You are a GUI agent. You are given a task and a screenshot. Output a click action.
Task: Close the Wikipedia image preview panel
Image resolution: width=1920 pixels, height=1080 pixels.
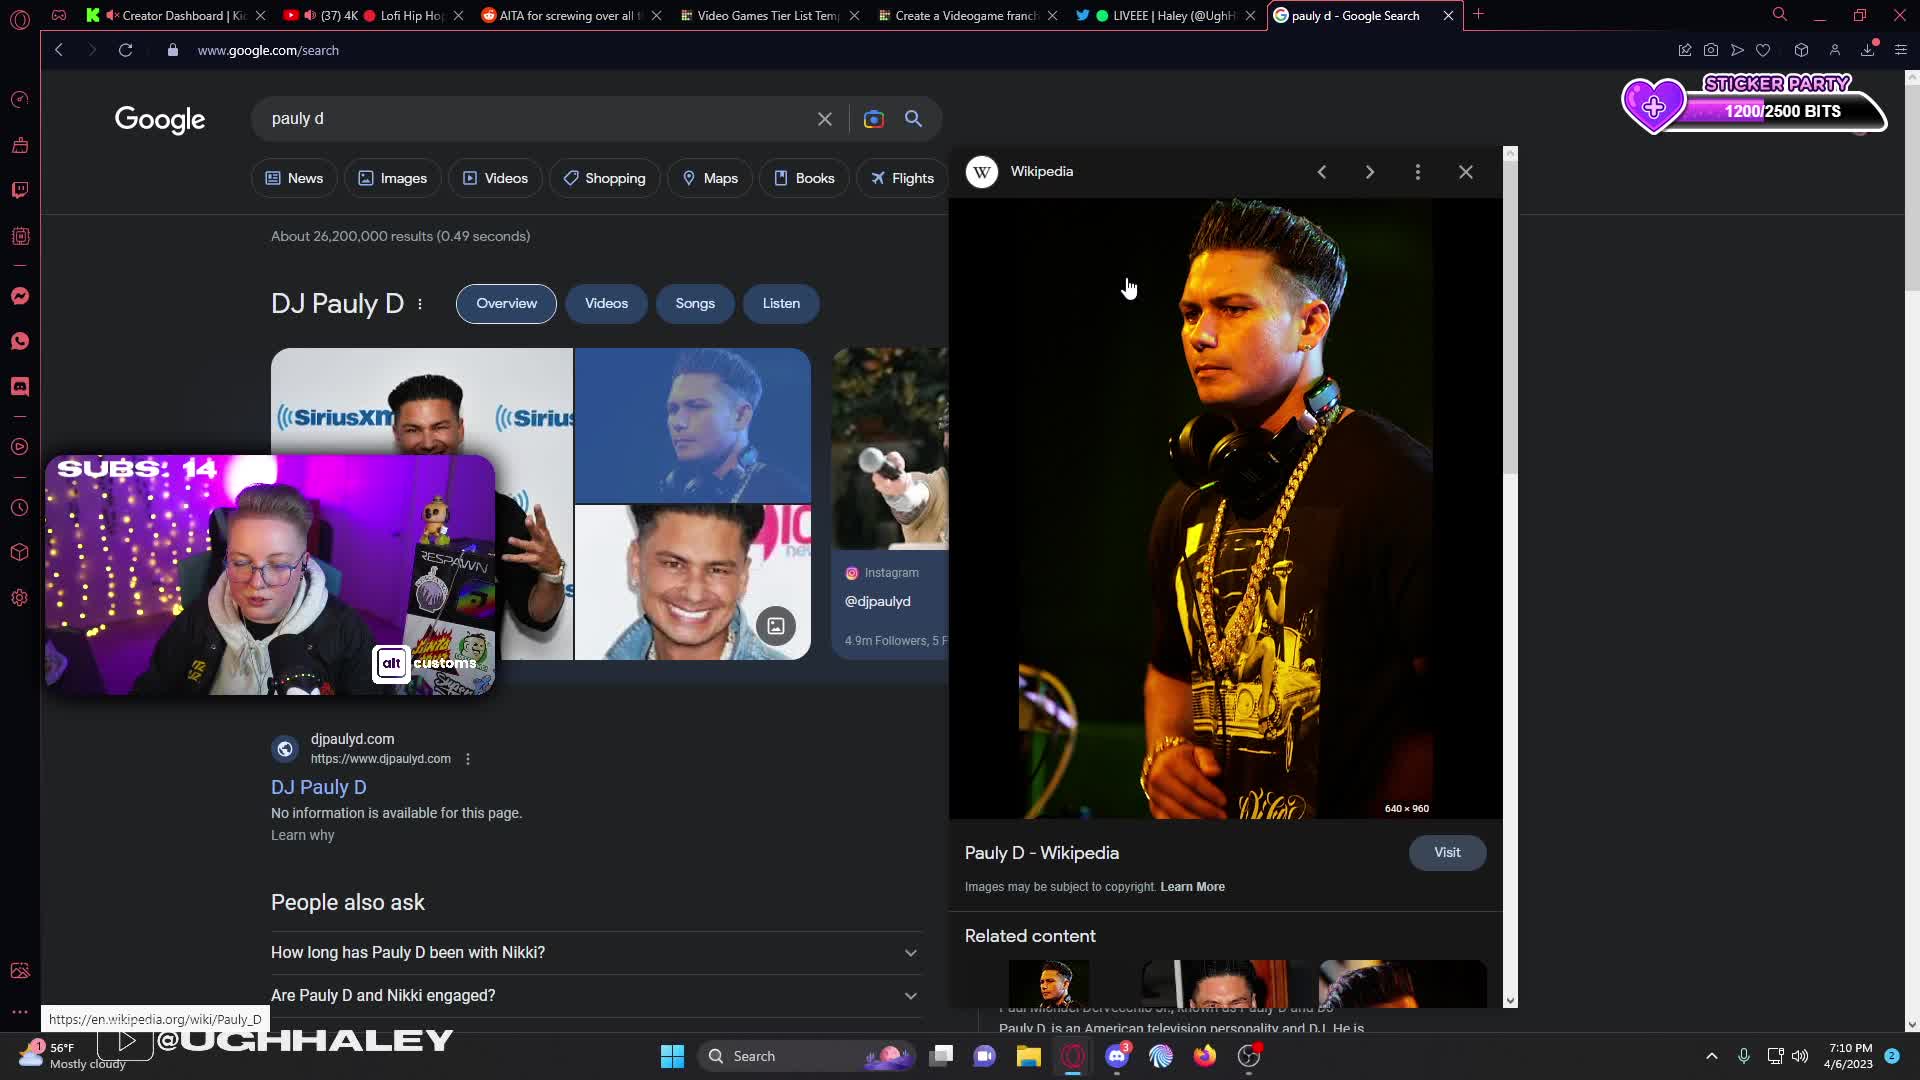pos(1466,172)
